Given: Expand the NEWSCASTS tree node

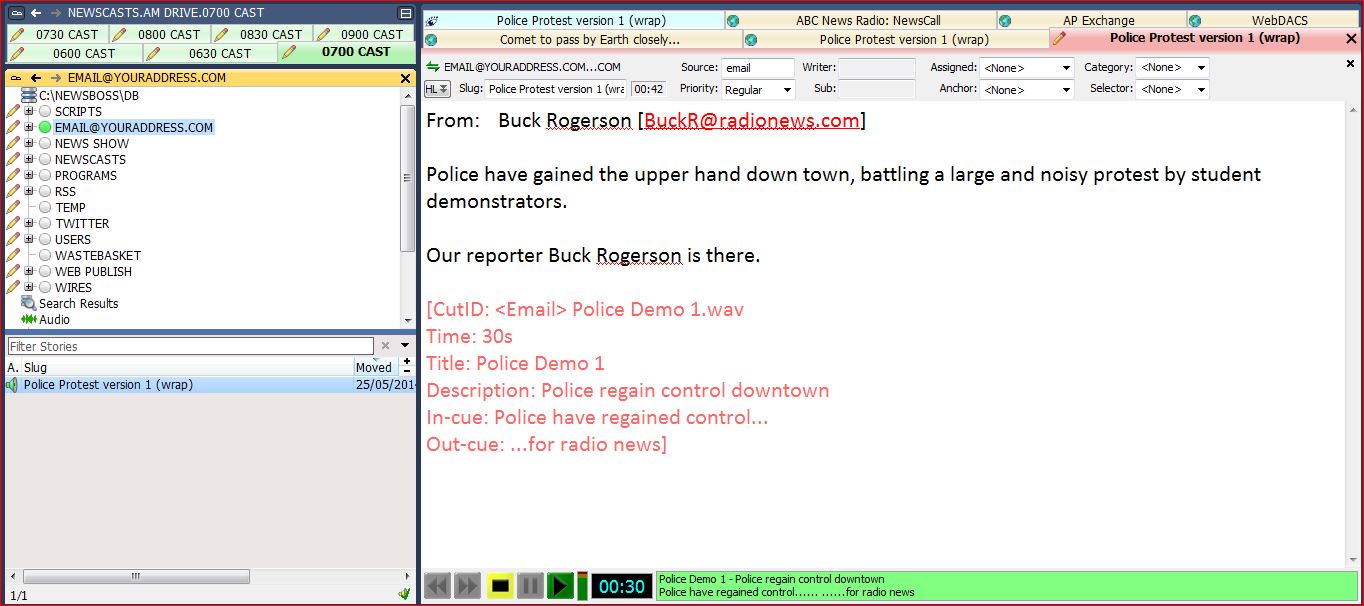Looking at the screenshot, I should 29,159.
